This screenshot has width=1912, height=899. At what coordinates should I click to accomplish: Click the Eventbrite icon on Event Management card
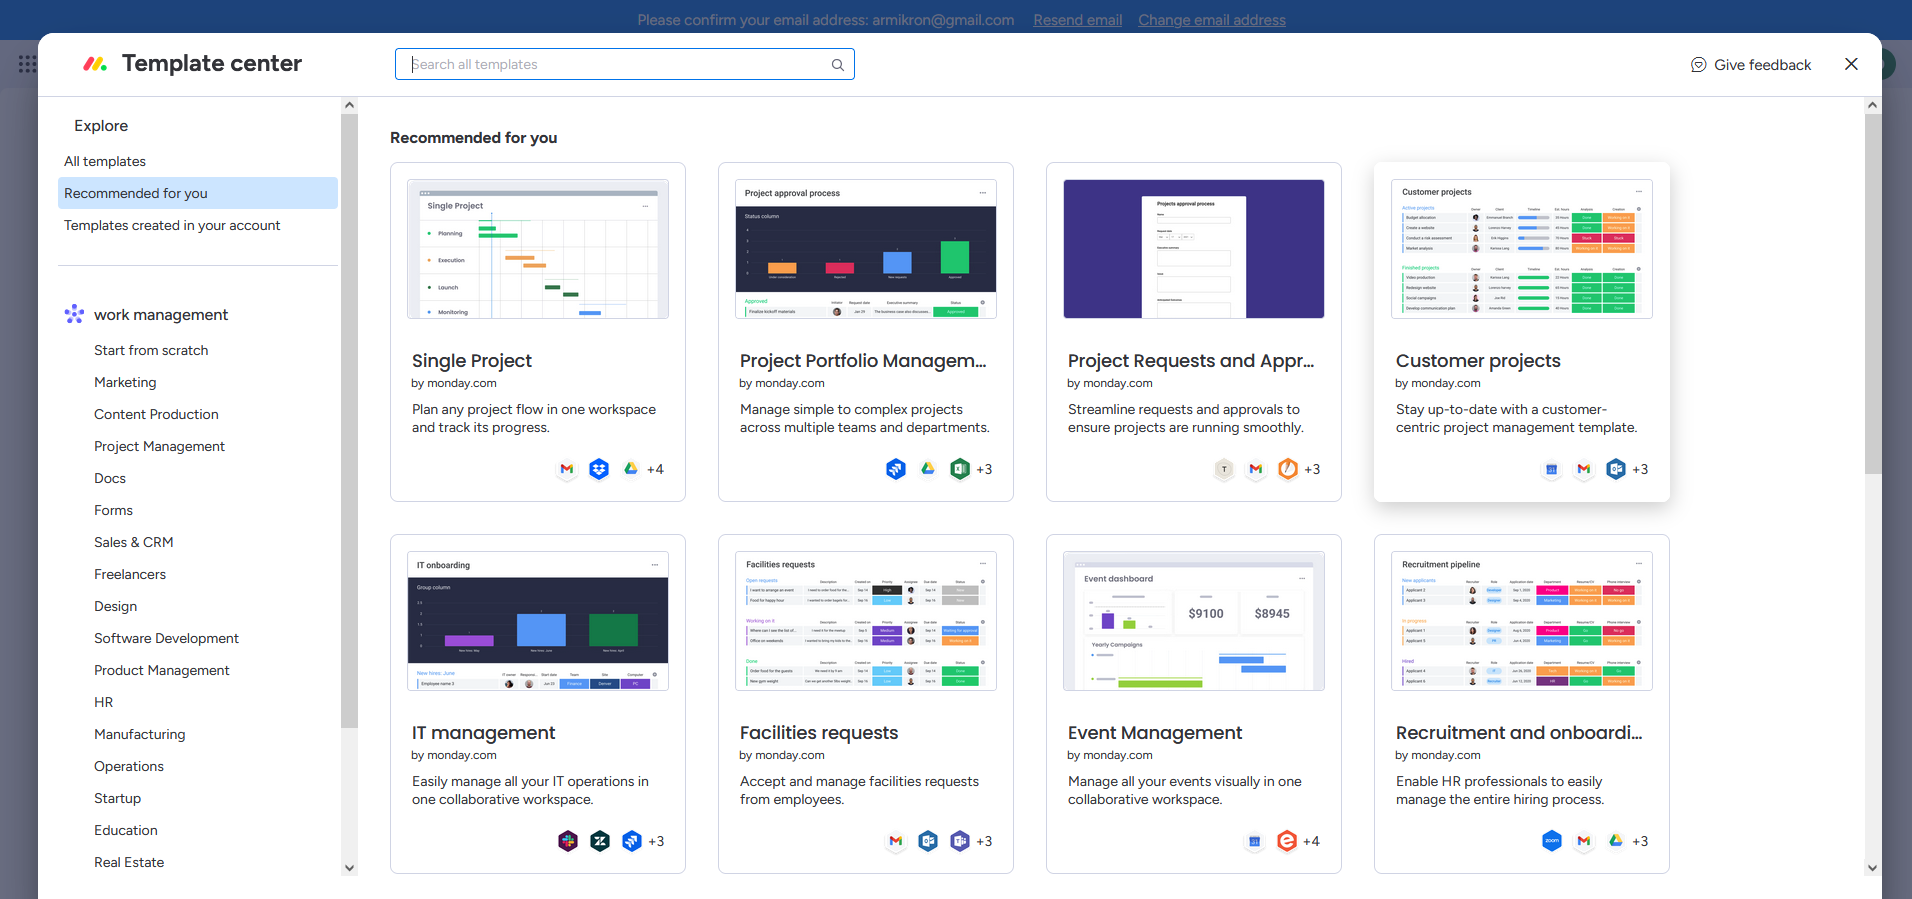pos(1287,841)
